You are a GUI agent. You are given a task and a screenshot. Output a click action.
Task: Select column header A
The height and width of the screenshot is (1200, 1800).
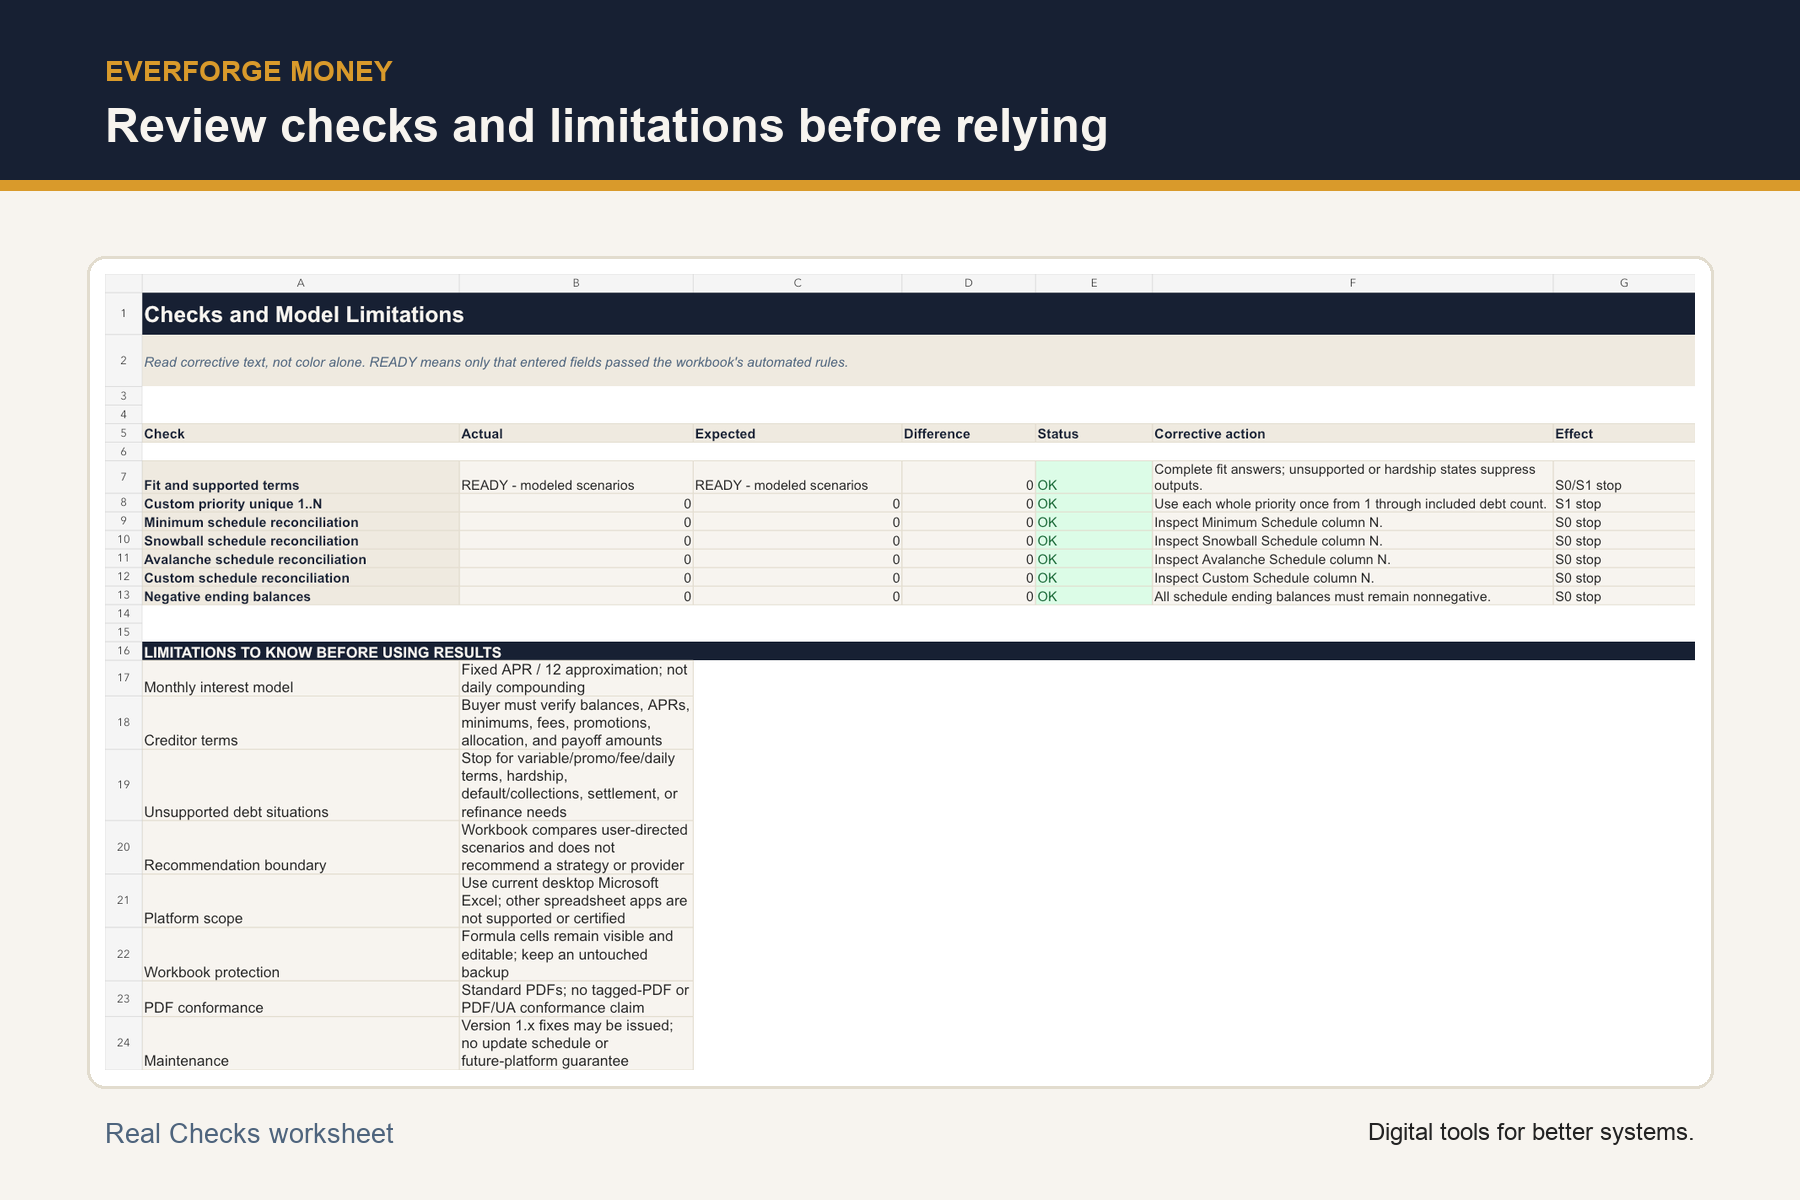[x=300, y=283]
